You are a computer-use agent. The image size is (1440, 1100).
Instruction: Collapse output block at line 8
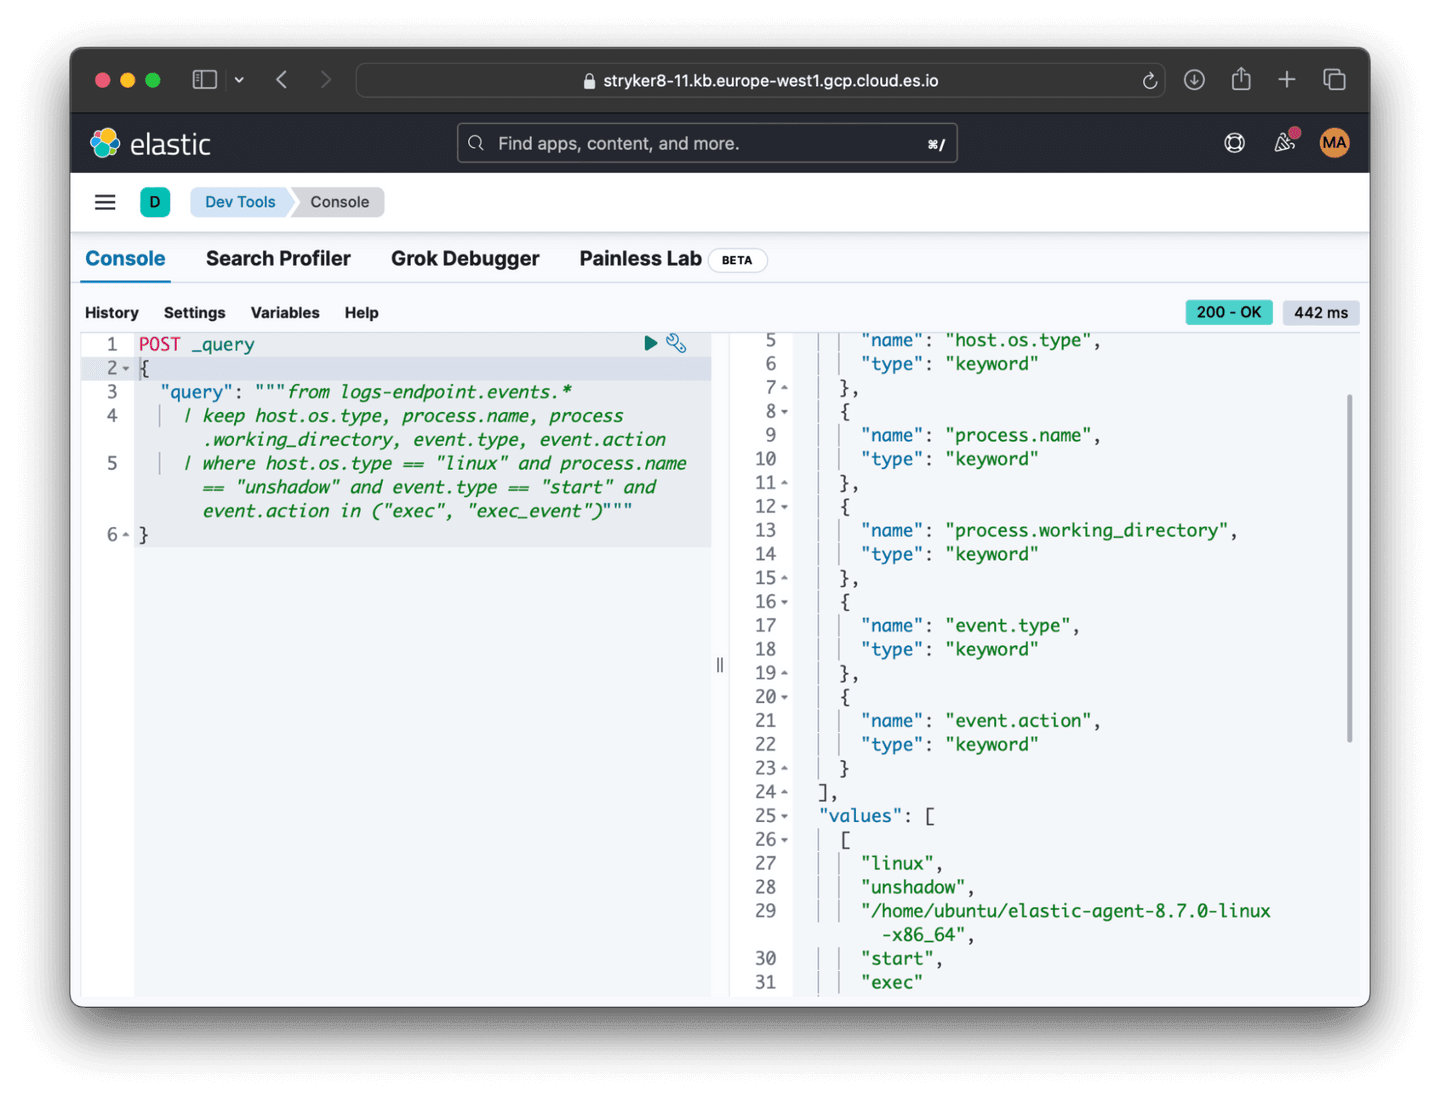[x=785, y=412]
